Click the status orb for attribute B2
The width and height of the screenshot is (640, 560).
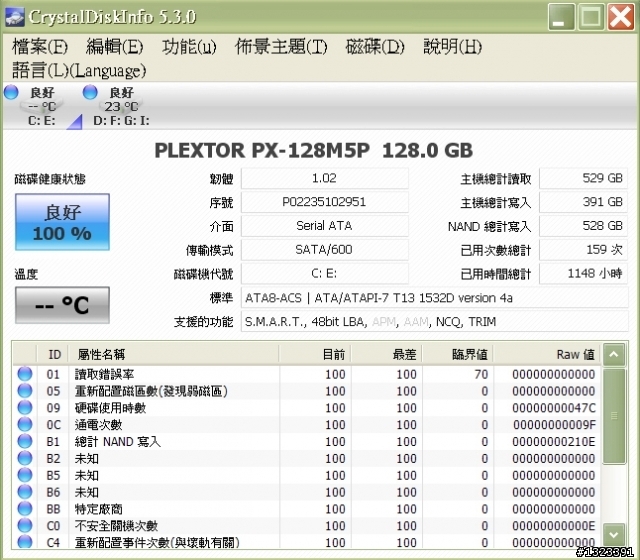pyautogui.click(x=25, y=458)
